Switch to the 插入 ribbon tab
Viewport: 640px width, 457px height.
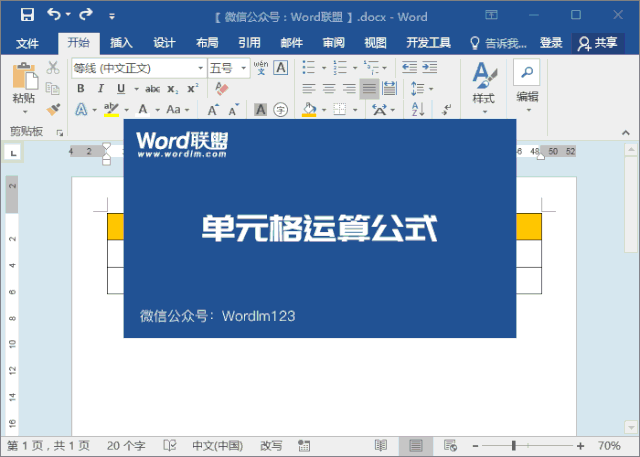121,42
